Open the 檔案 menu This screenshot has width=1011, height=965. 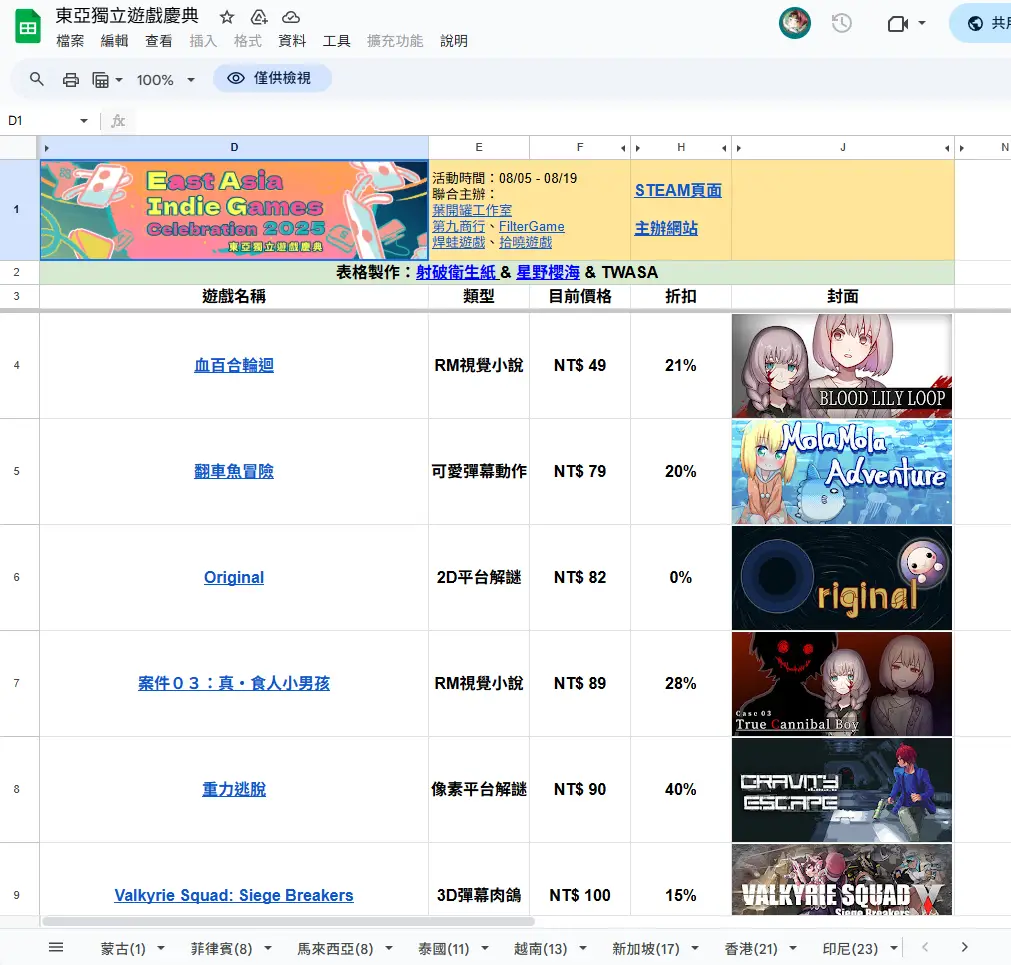pyautogui.click(x=70, y=41)
